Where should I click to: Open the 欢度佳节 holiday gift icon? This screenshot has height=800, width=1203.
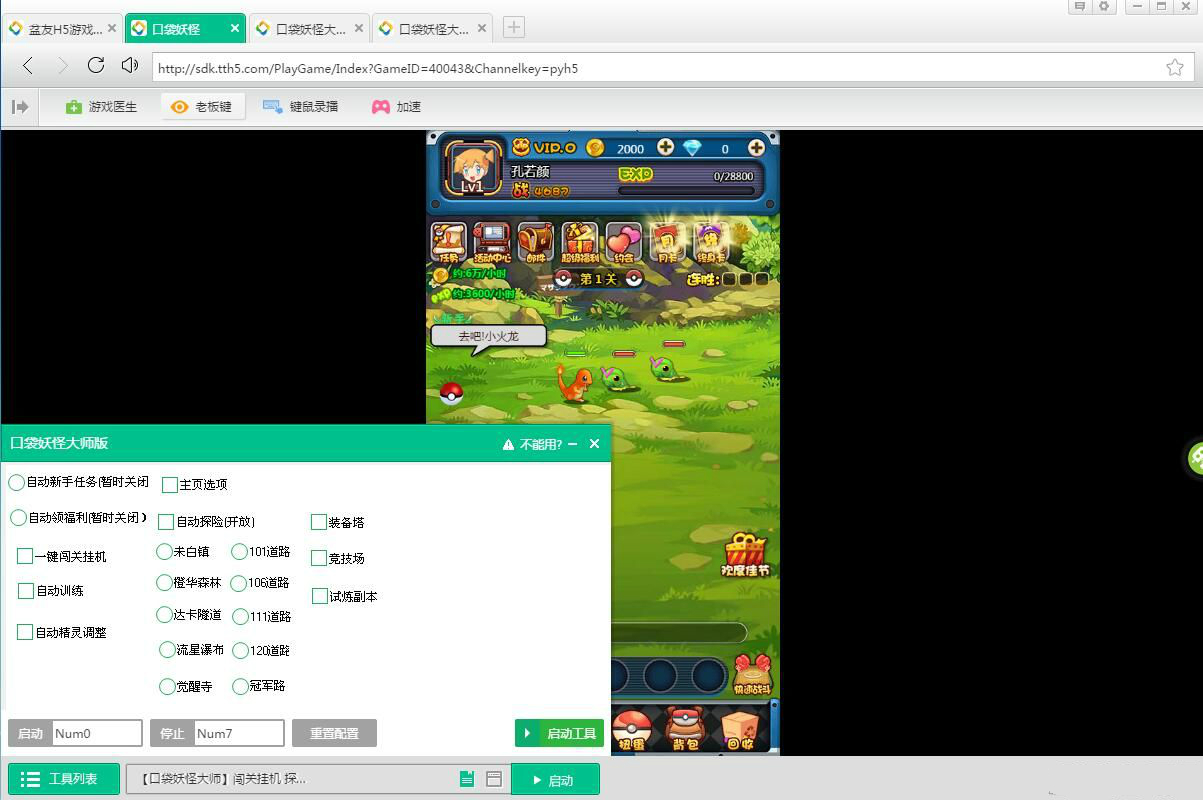[x=745, y=555]
